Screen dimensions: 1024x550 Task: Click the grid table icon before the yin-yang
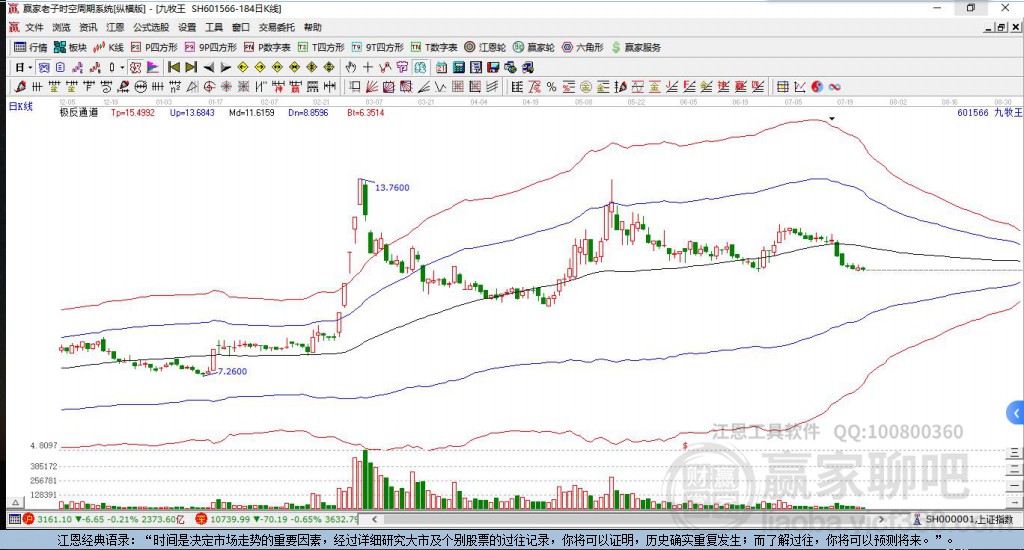pyautogui.click(x=782, y=87)
